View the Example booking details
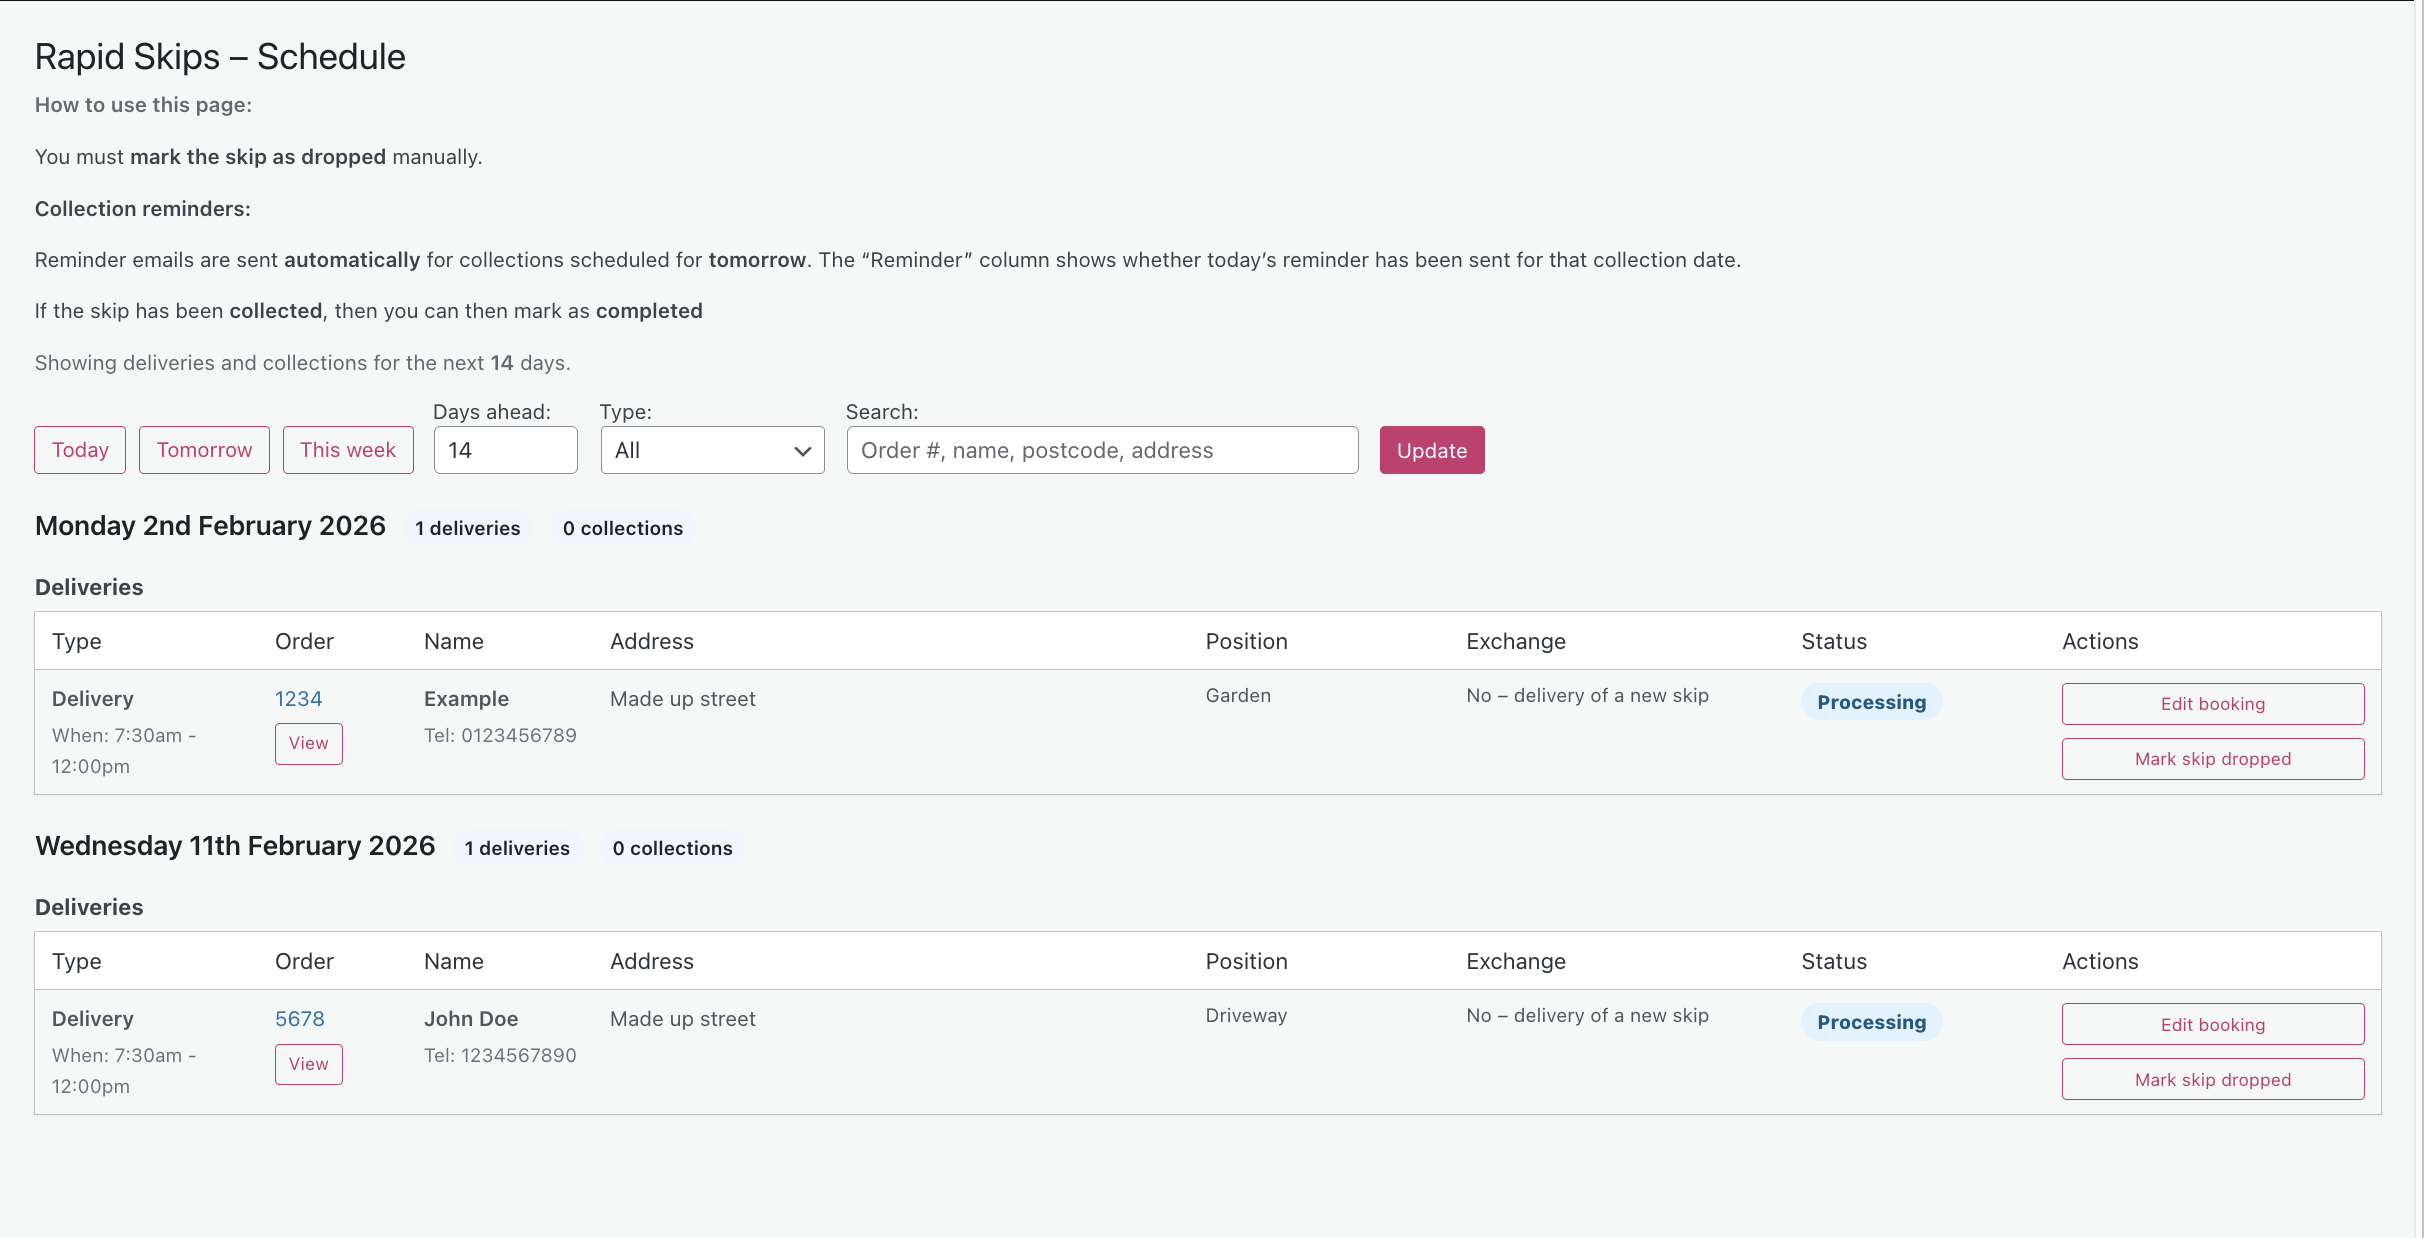2424x1238 pixels. click(x=308, y=743)
